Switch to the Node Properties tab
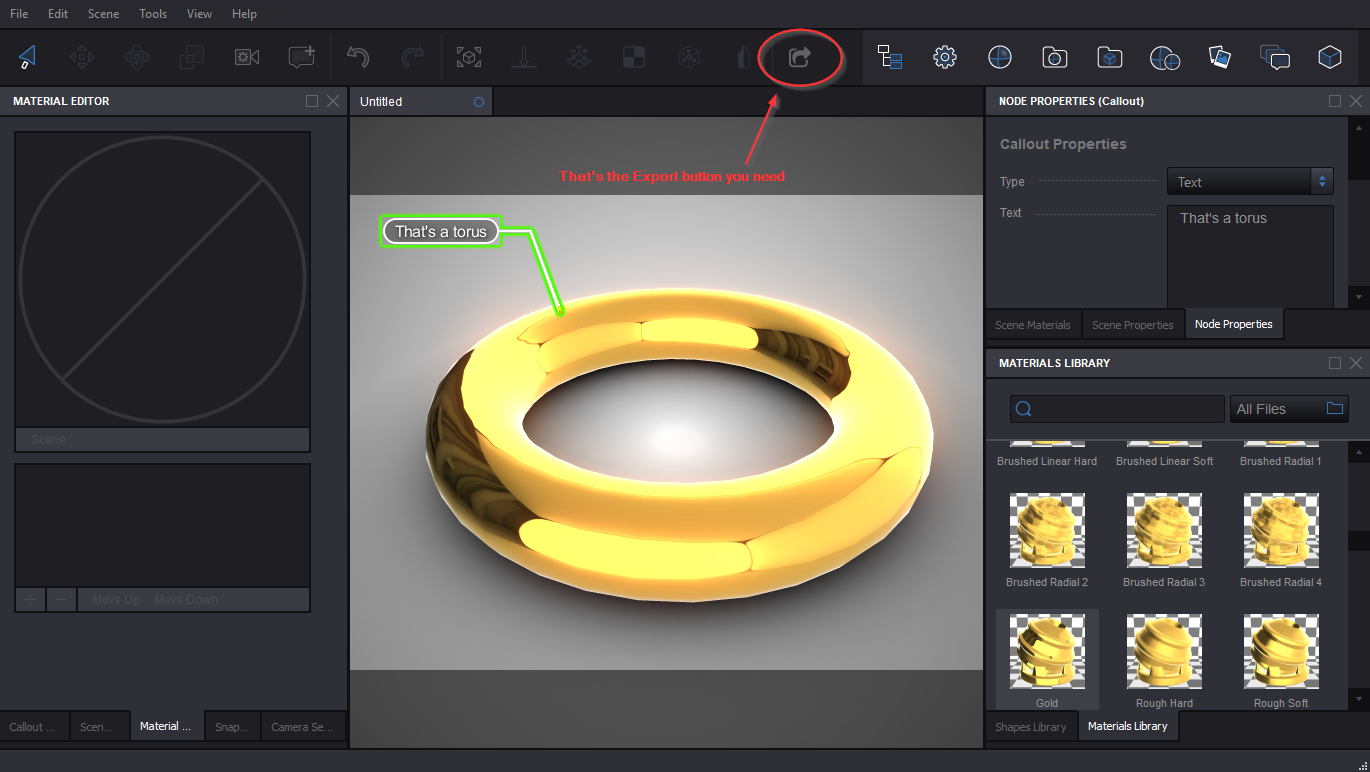1370x772 pixels. [x=1234, y=323]
